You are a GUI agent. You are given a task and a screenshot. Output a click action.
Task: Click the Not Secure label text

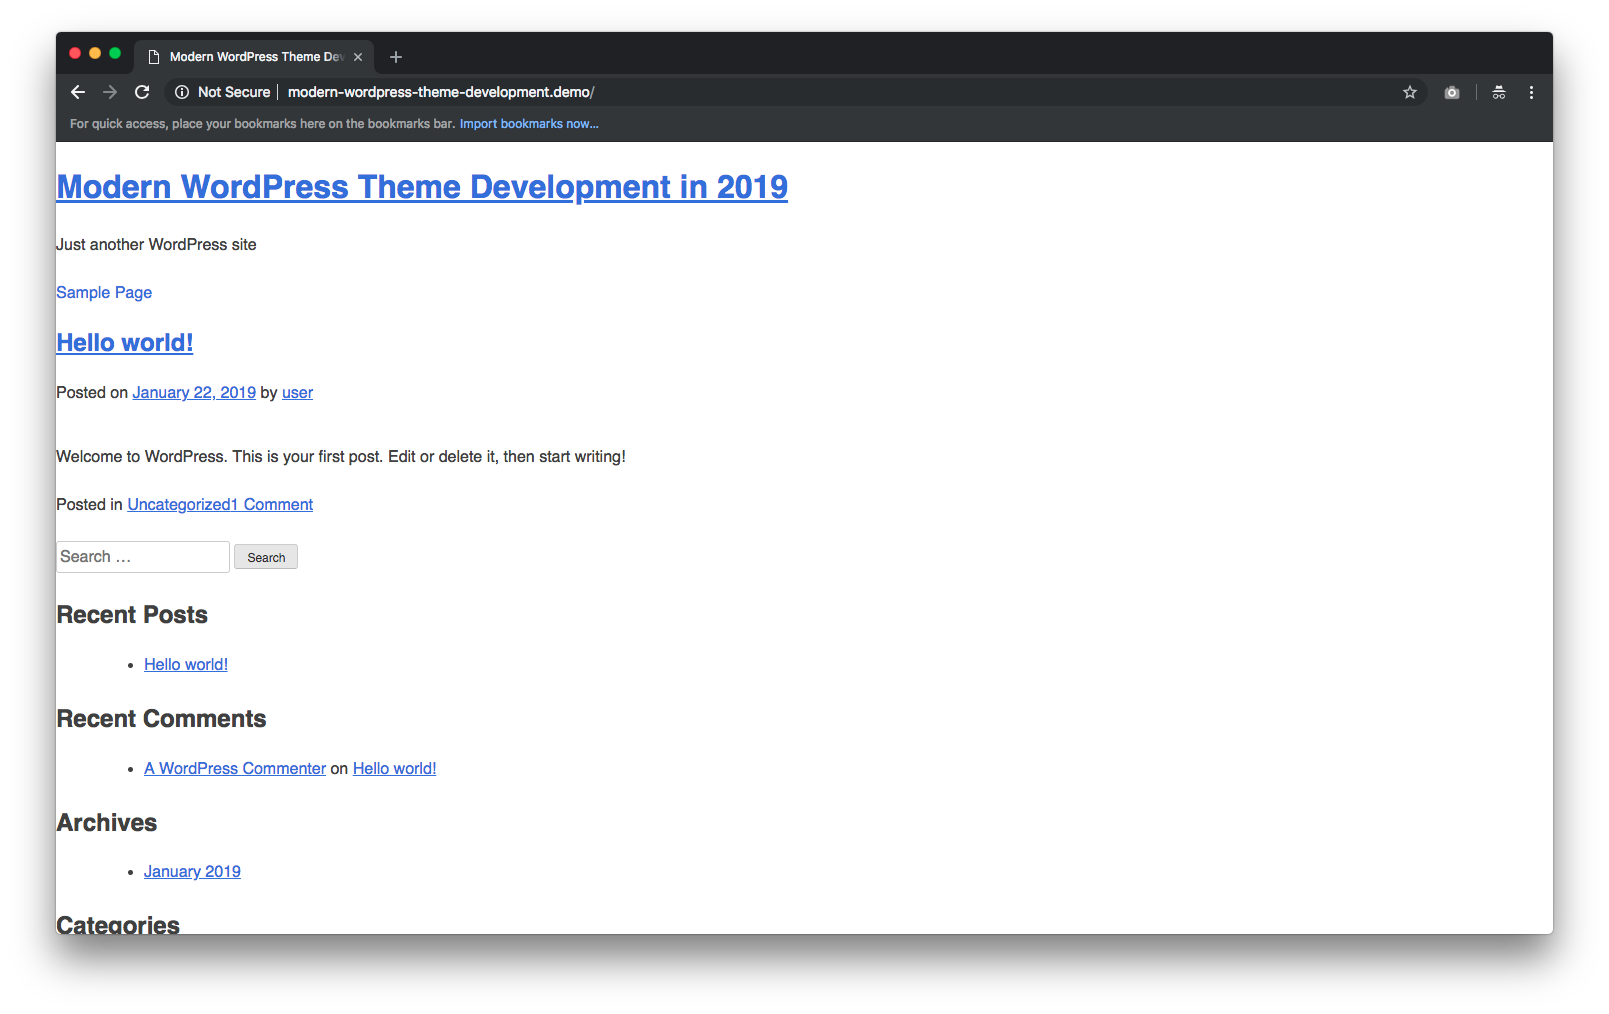[234, 92]
